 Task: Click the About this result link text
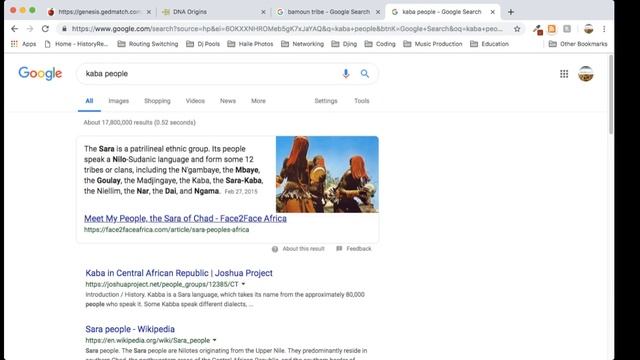[x=303, y=249]
